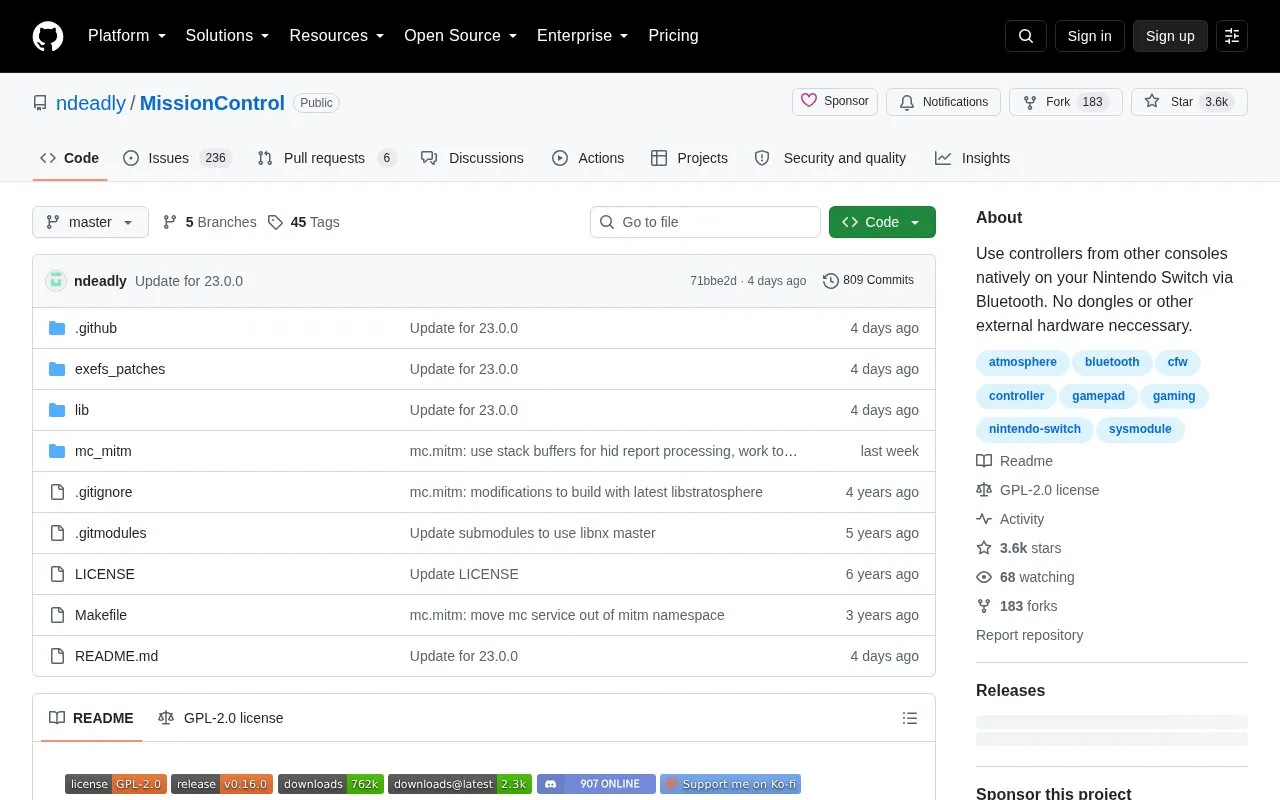The image size is (1280, 800).
Task: Open the appearance settings sliders icon
Action: (1232, 36)
